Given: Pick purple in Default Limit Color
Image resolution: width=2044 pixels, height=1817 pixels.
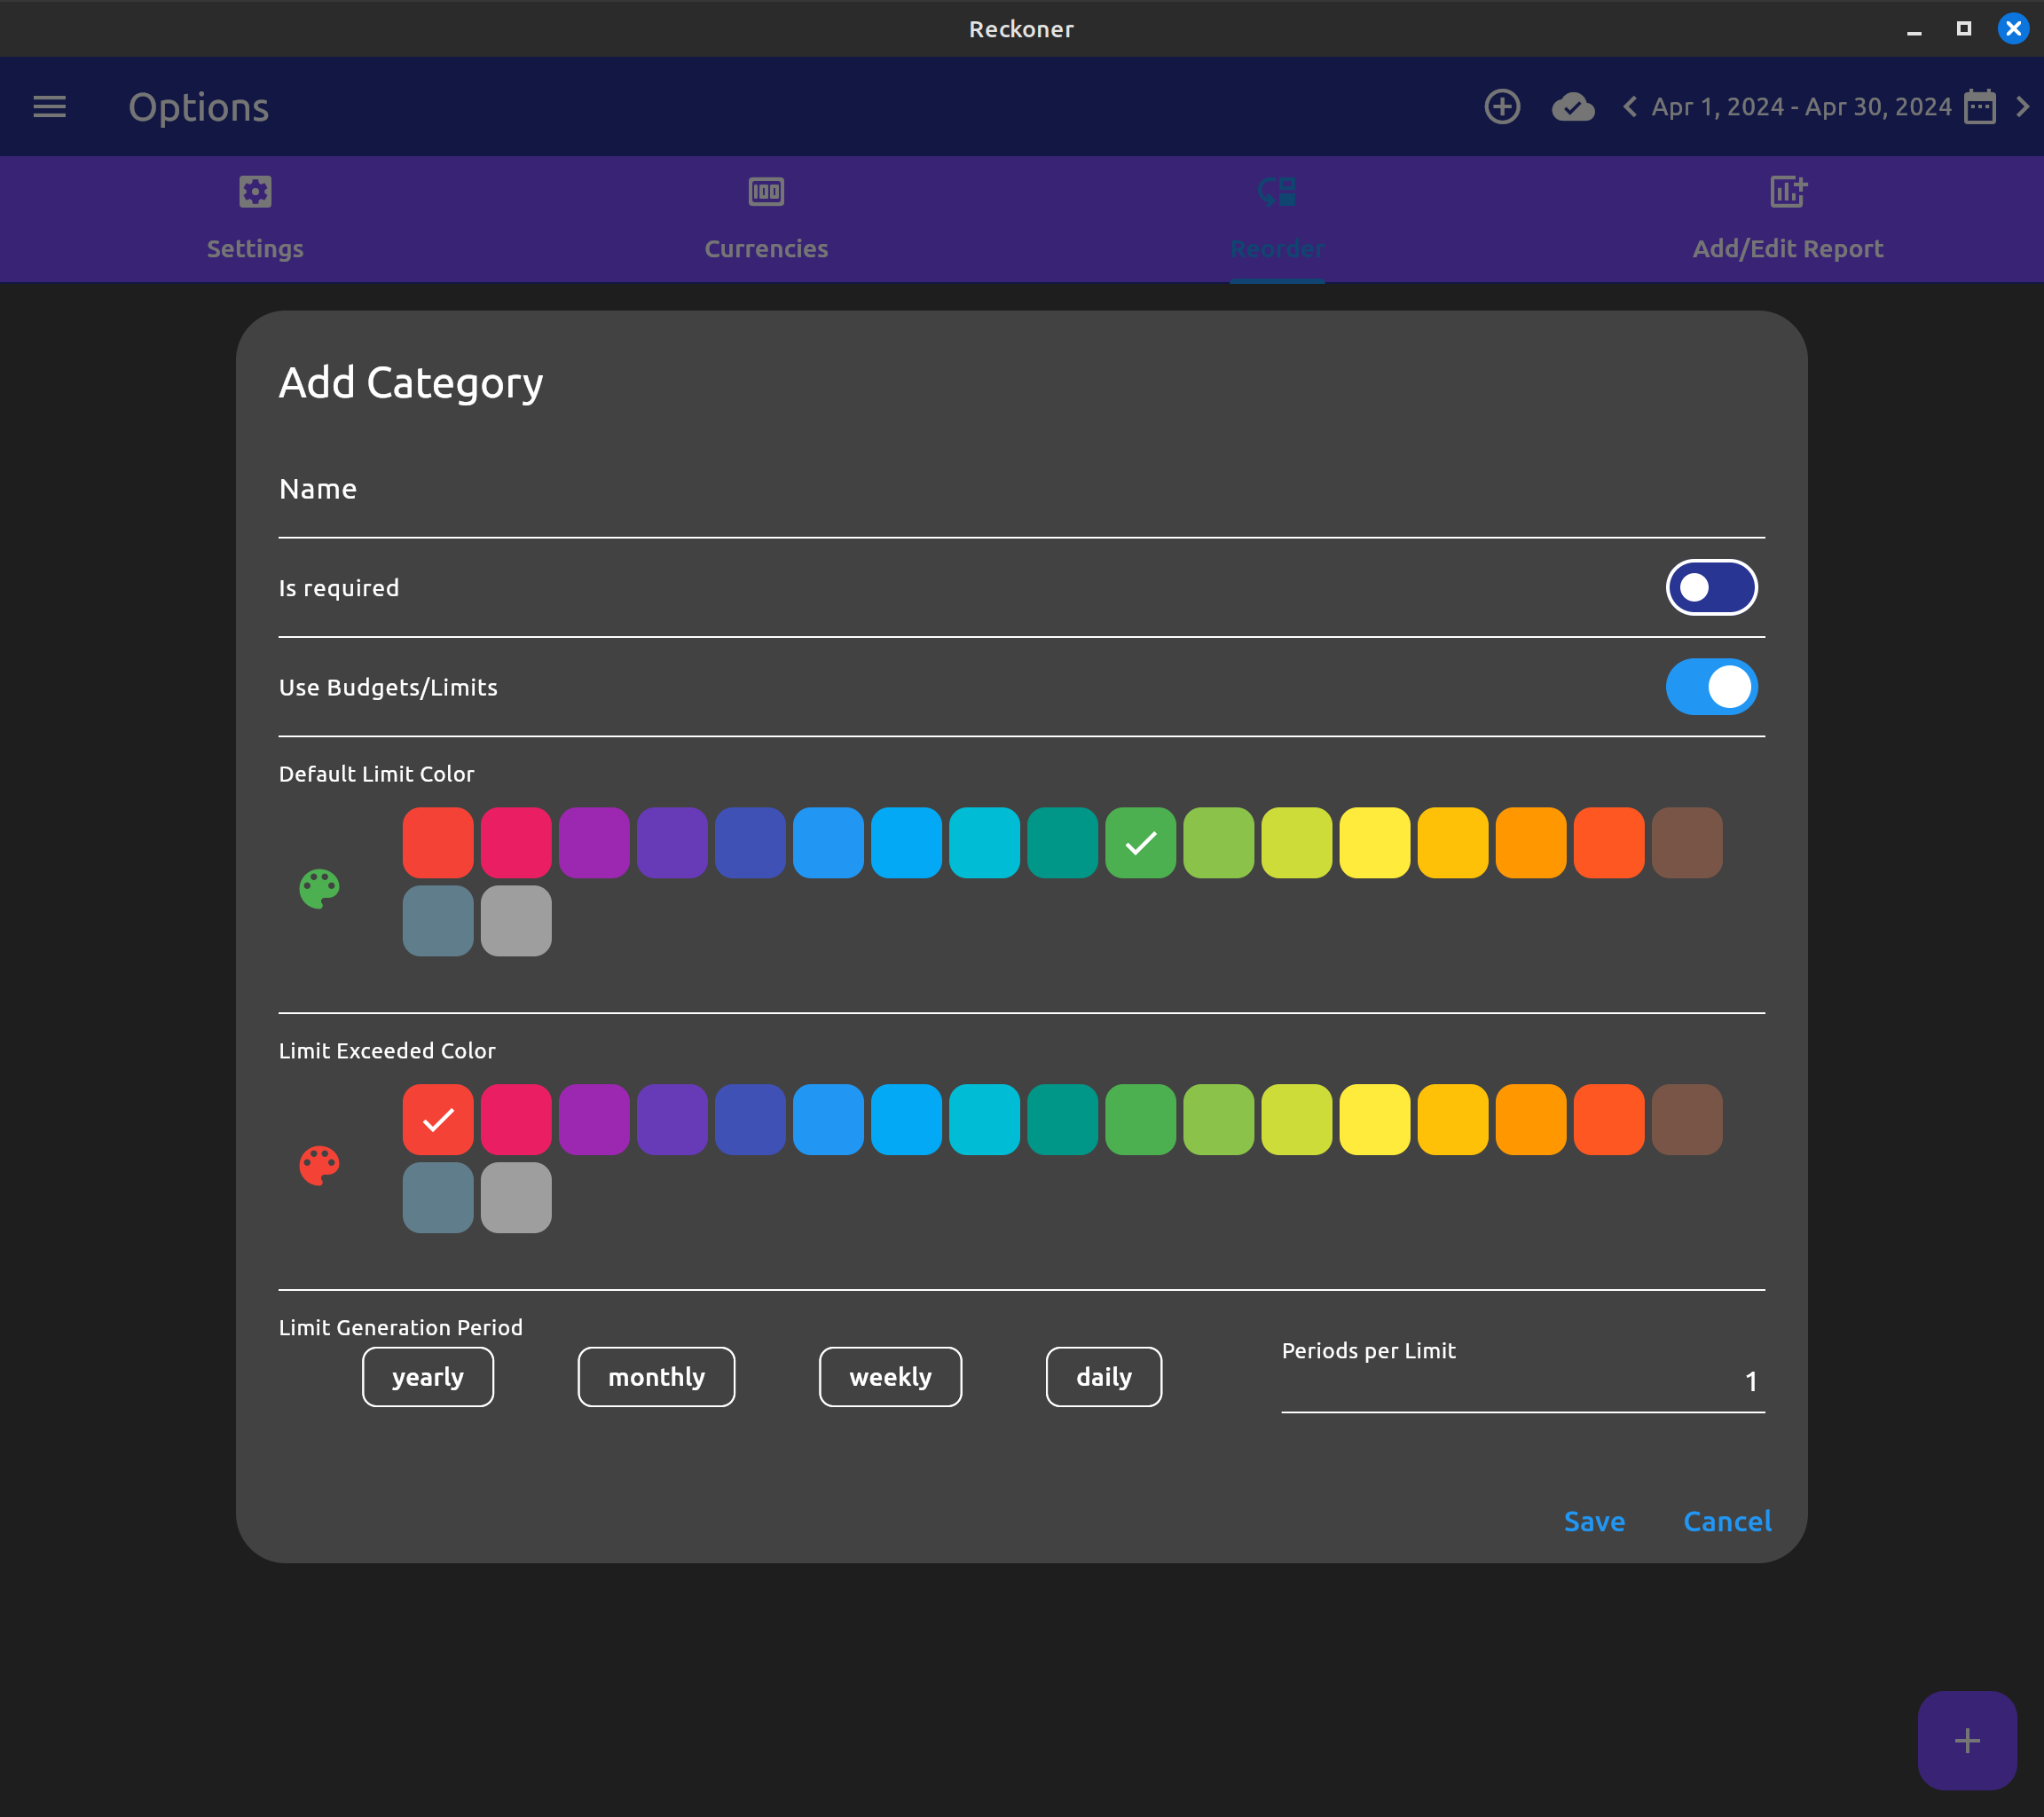Looking at the screenshot, I should 594,843.
